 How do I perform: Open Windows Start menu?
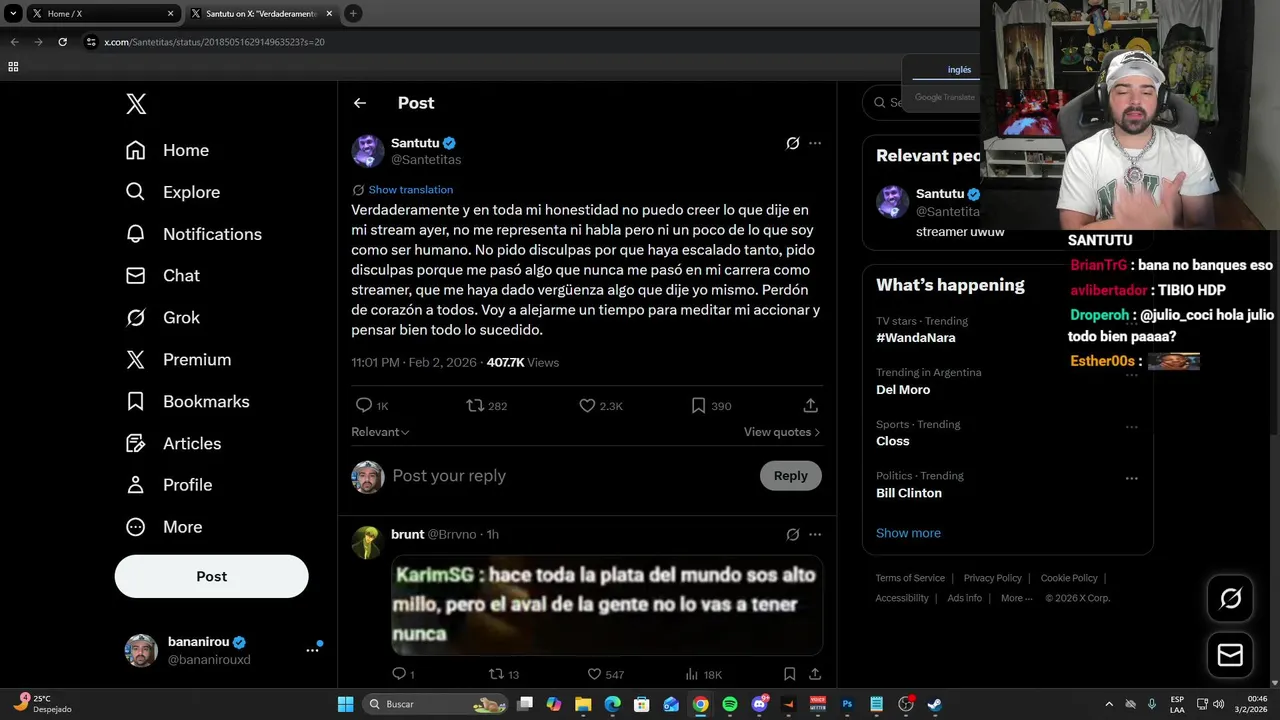click(346, 704)
